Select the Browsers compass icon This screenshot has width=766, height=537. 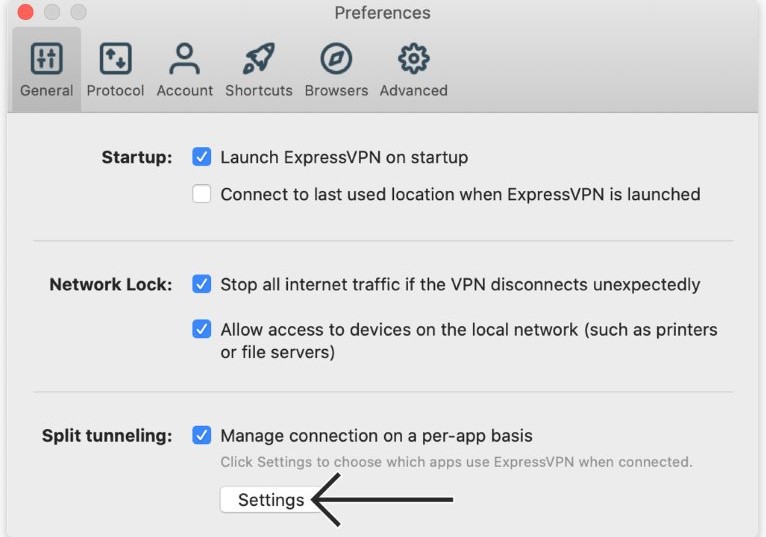pos(336,59)
